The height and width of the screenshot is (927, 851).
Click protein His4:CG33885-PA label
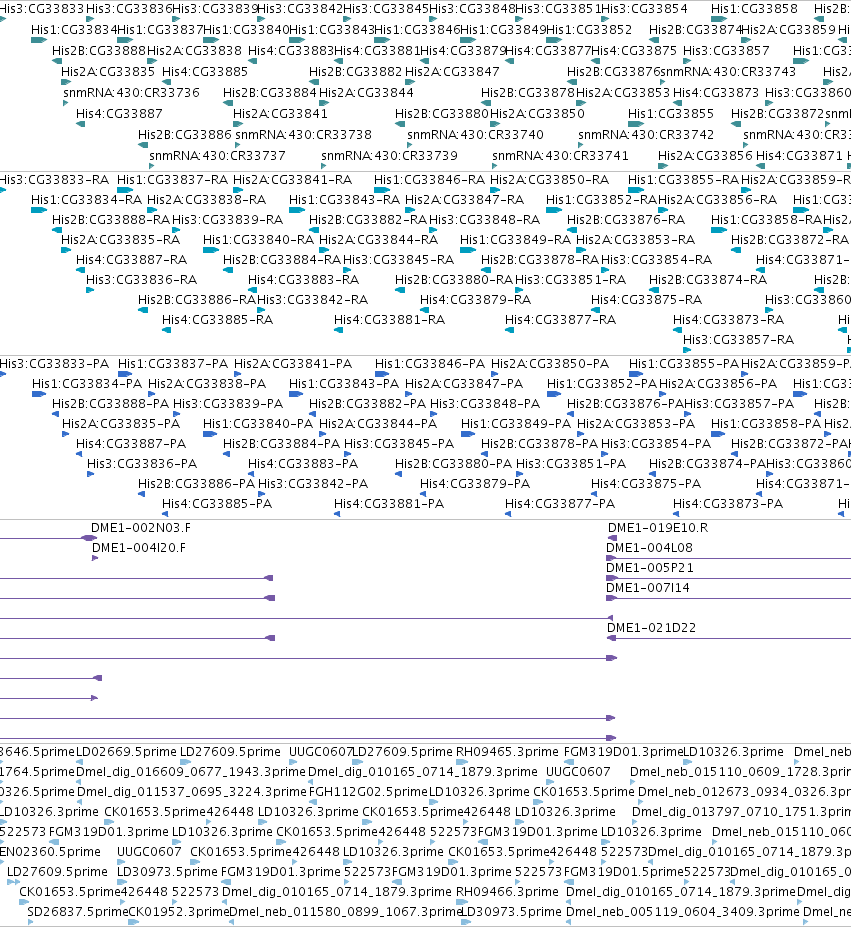[217, 504]
